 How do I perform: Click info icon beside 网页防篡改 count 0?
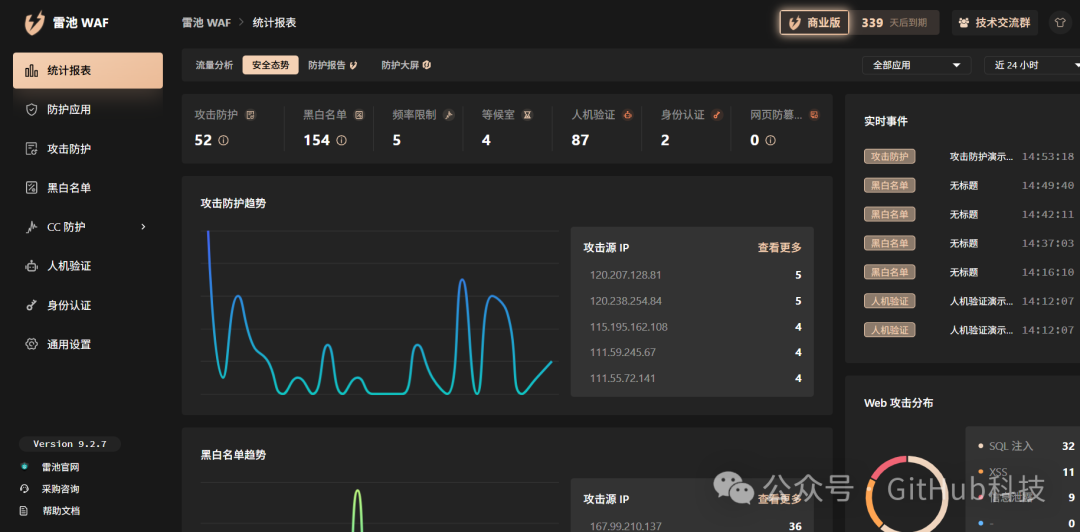pos(770,140)
